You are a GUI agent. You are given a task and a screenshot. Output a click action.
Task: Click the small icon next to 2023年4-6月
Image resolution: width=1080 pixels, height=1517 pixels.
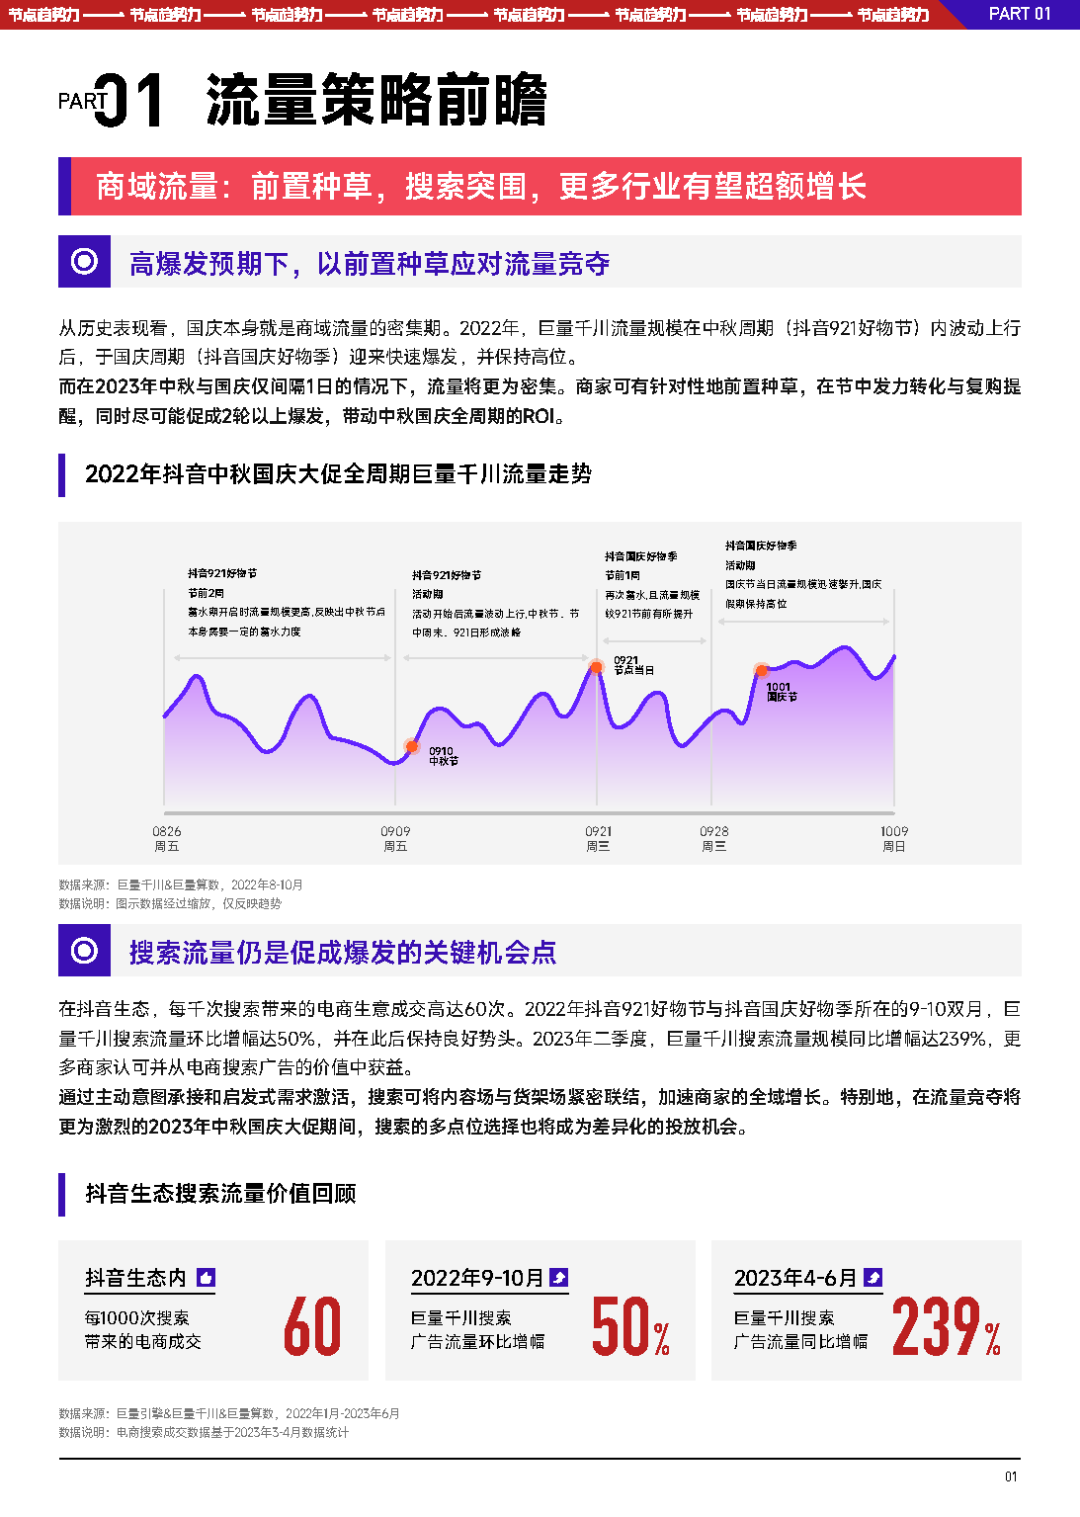(x=873, y=1278)
